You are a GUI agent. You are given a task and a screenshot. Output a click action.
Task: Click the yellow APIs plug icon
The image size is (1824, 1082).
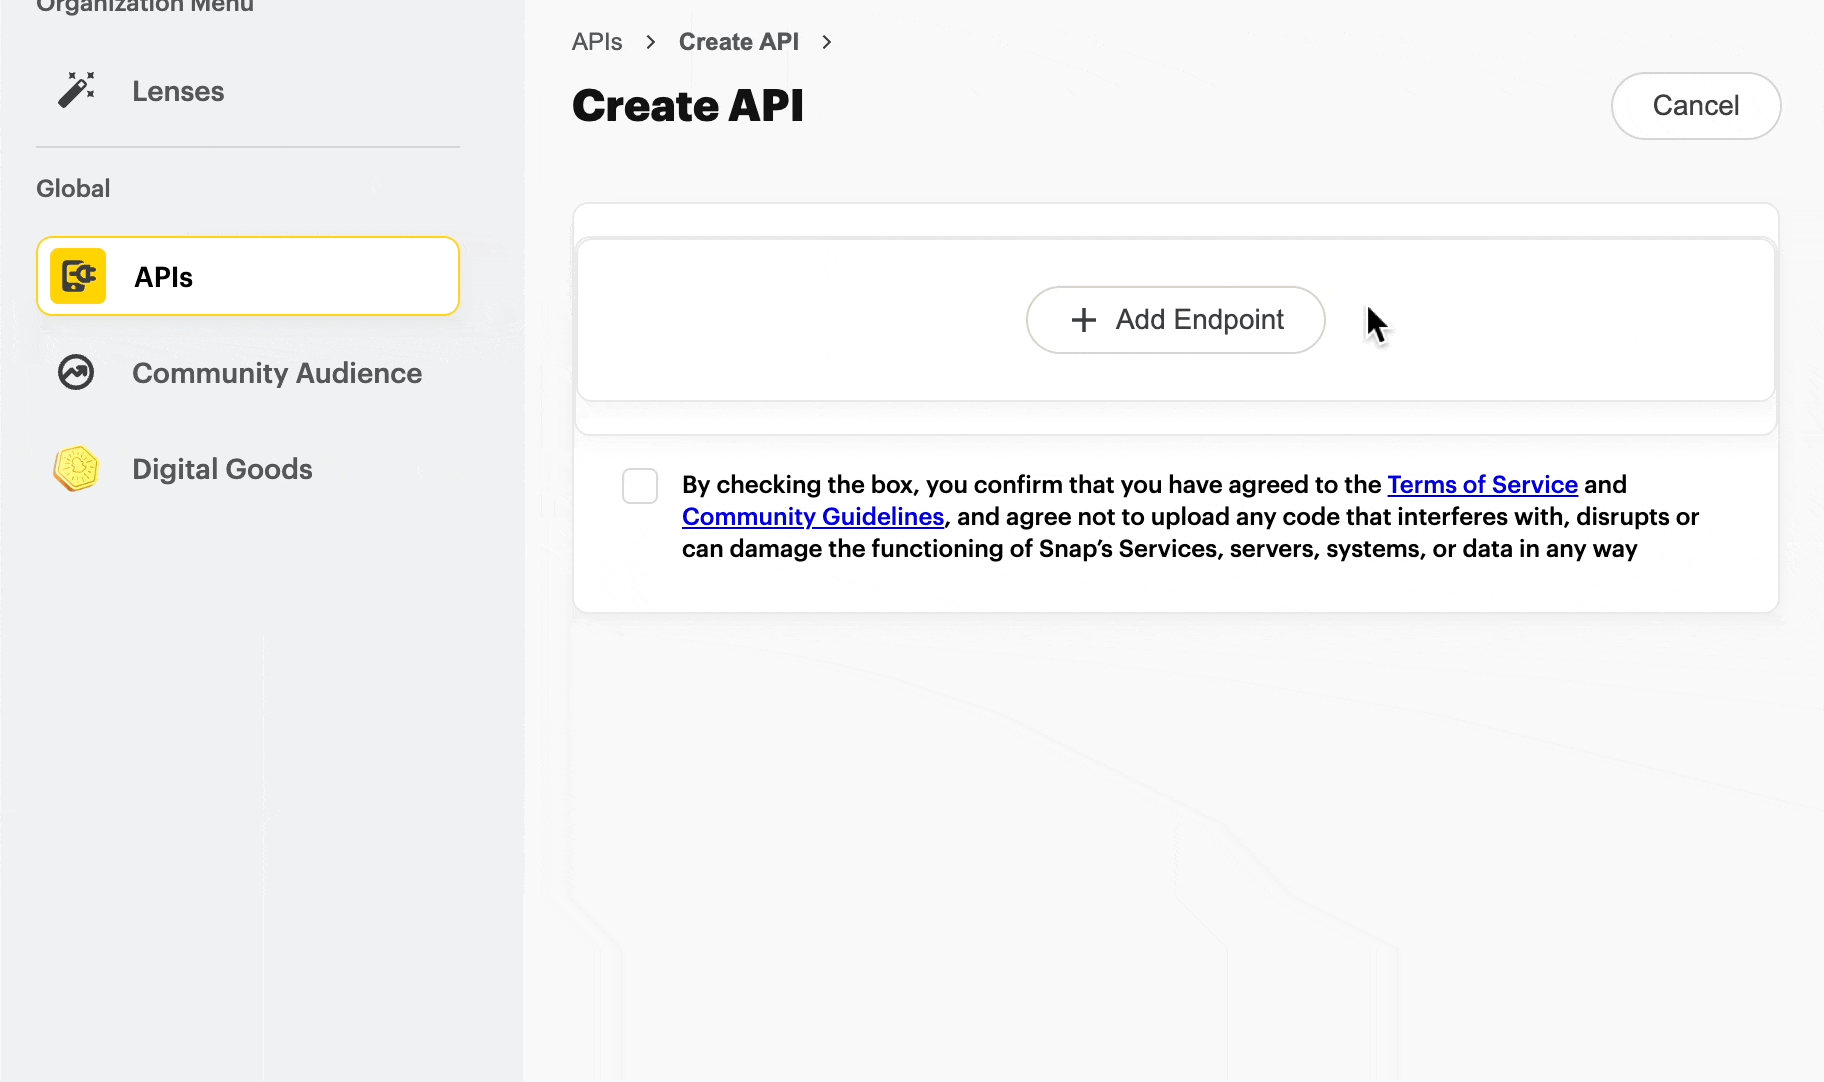pyautogui.click(x=78, y=276)
